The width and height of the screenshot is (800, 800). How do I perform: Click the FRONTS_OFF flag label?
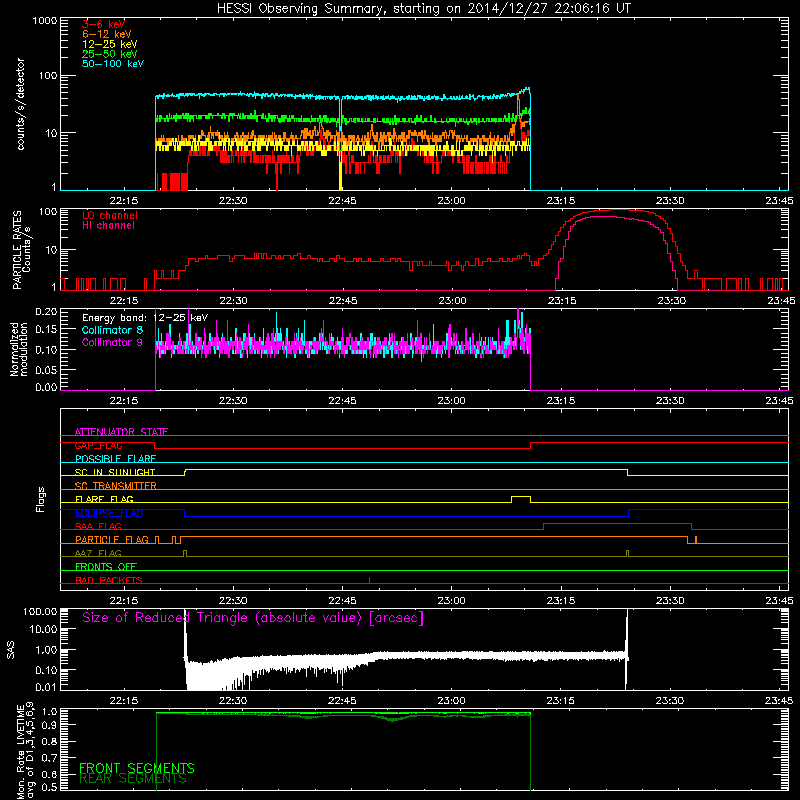(106, 566)
